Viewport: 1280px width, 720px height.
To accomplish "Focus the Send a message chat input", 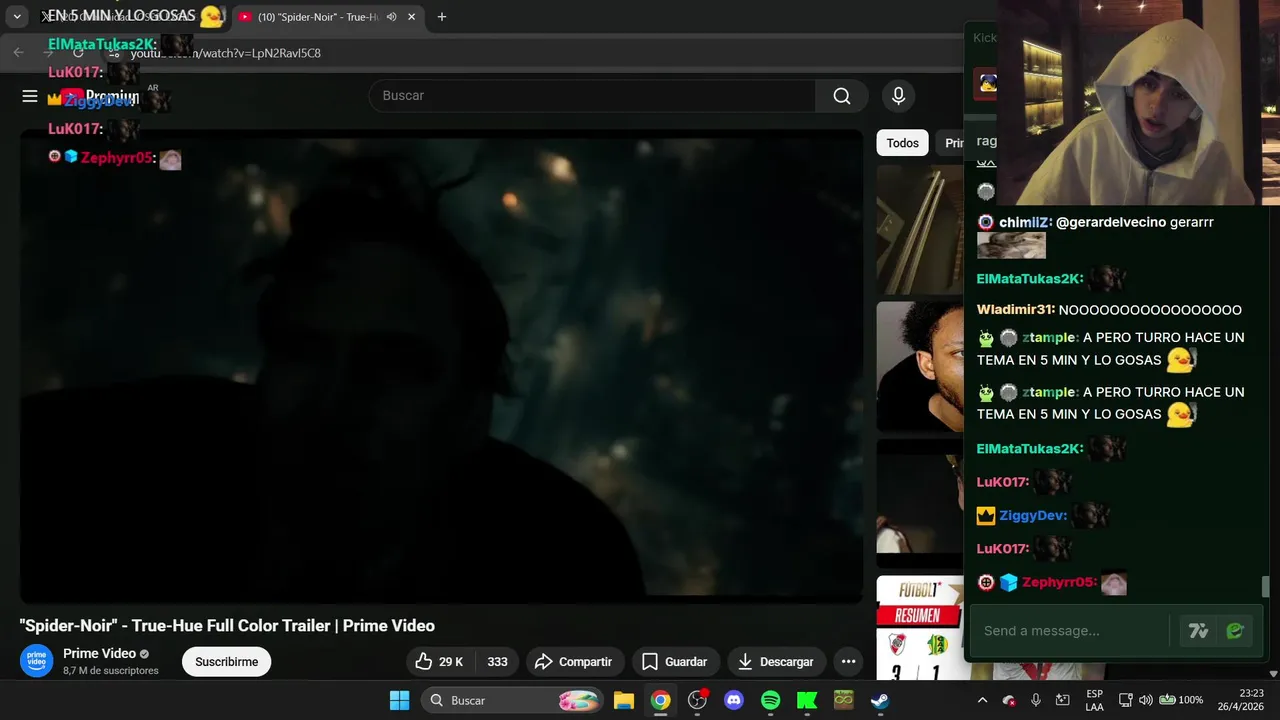I will point(1072,631).
